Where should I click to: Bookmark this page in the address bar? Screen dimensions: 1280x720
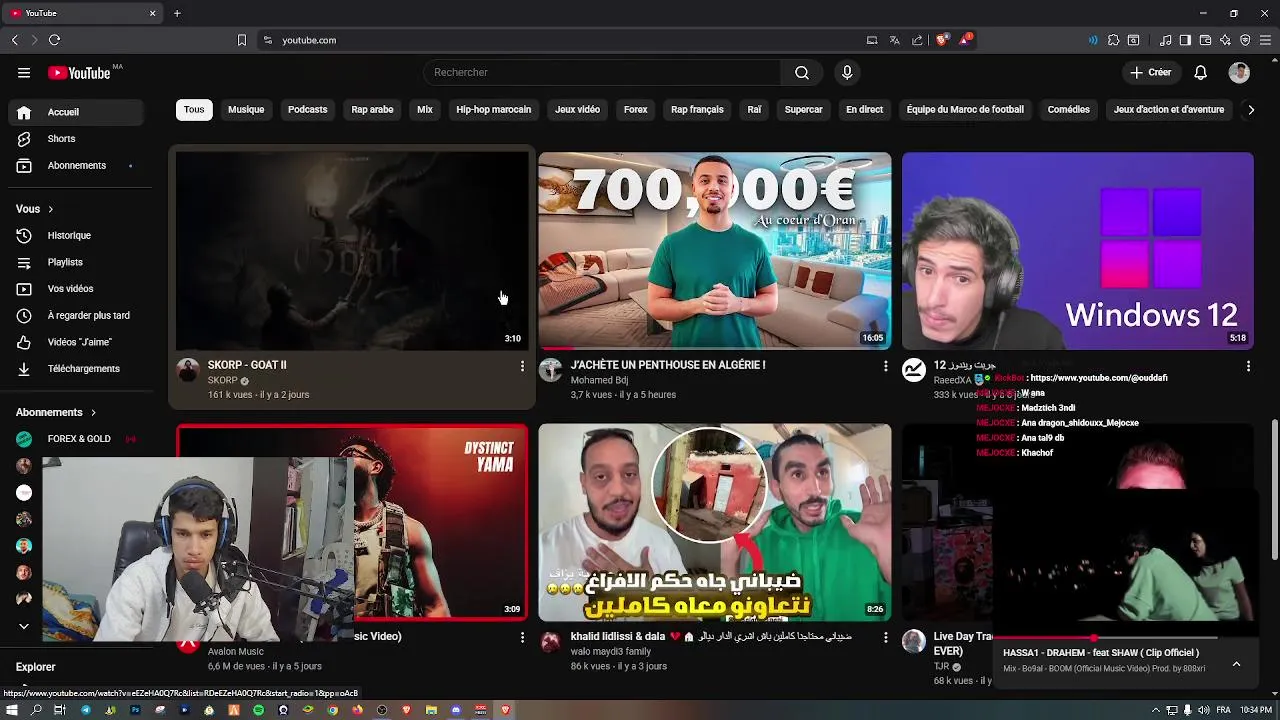(241, 40)
